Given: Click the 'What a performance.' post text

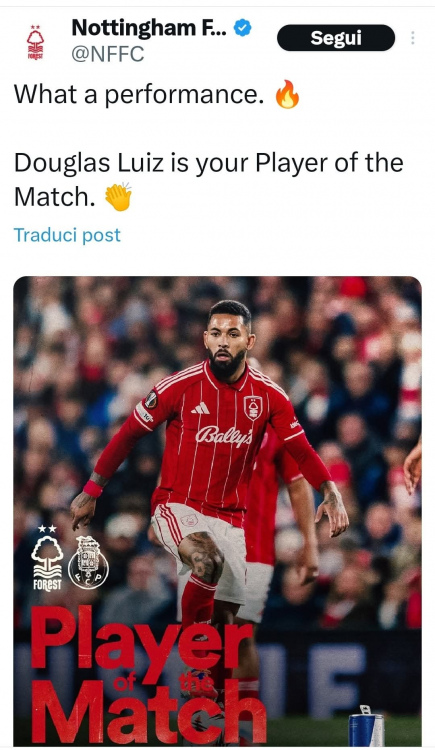Looking at the screenshot, I should click(x=139, y=94).
